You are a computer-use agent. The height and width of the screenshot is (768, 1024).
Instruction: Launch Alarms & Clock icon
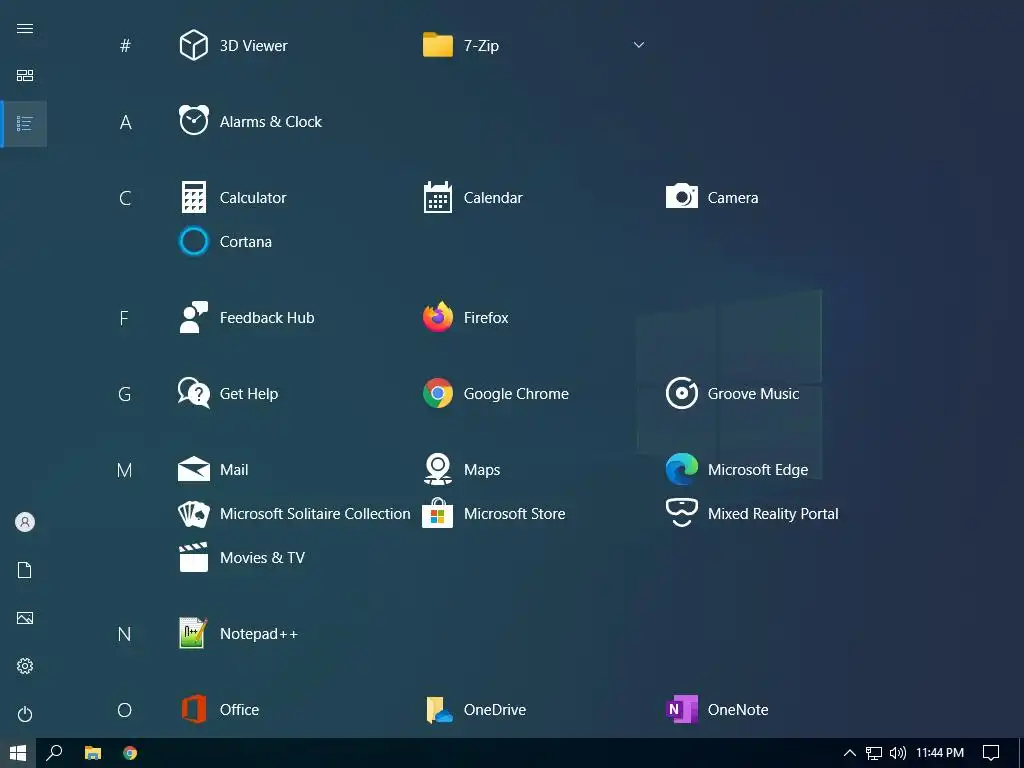coord(193,121)
